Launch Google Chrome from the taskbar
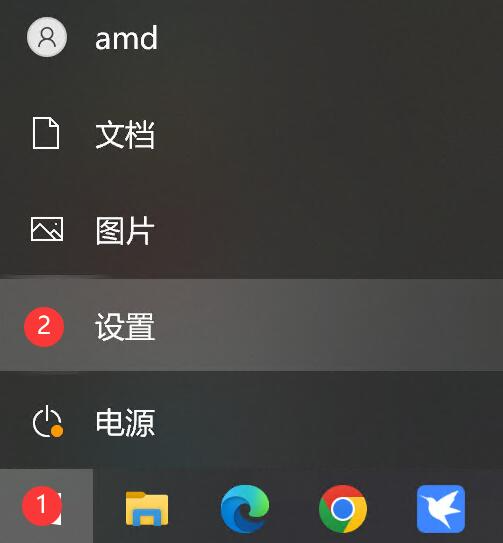 click(x=343, y=509)
